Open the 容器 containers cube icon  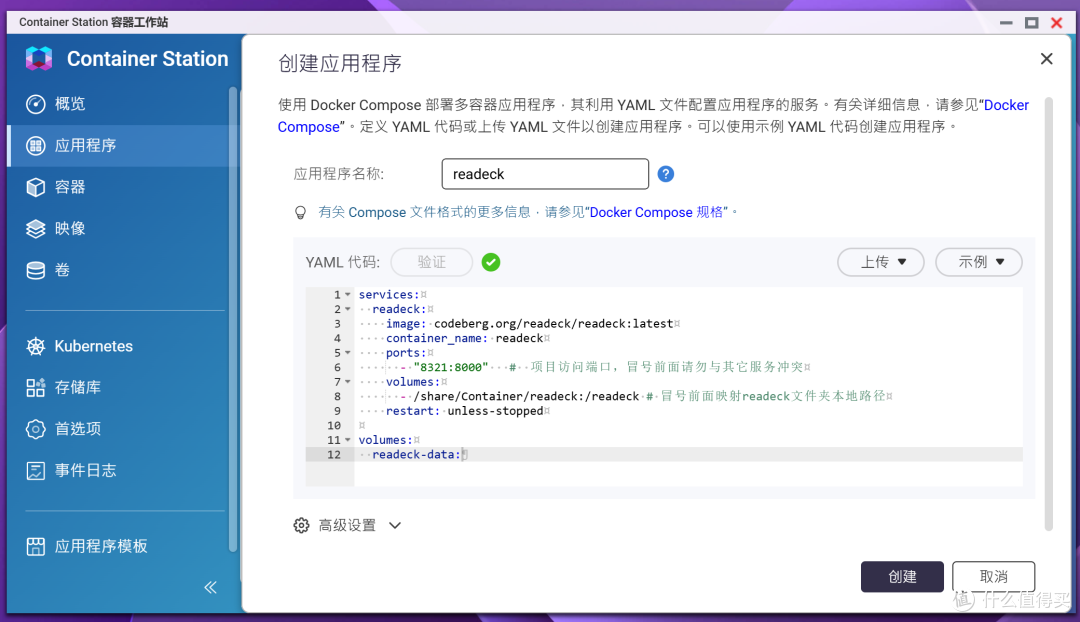coord(36,187)
